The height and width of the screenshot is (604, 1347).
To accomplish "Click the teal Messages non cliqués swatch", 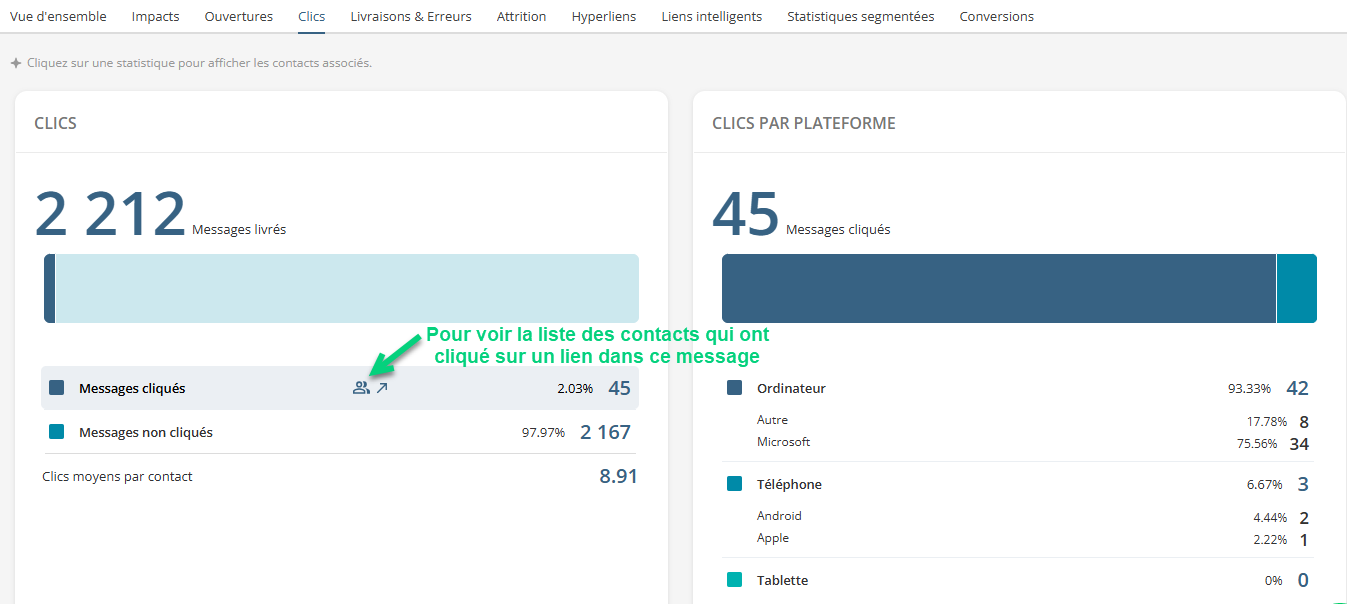I will [x=57, y=432].
